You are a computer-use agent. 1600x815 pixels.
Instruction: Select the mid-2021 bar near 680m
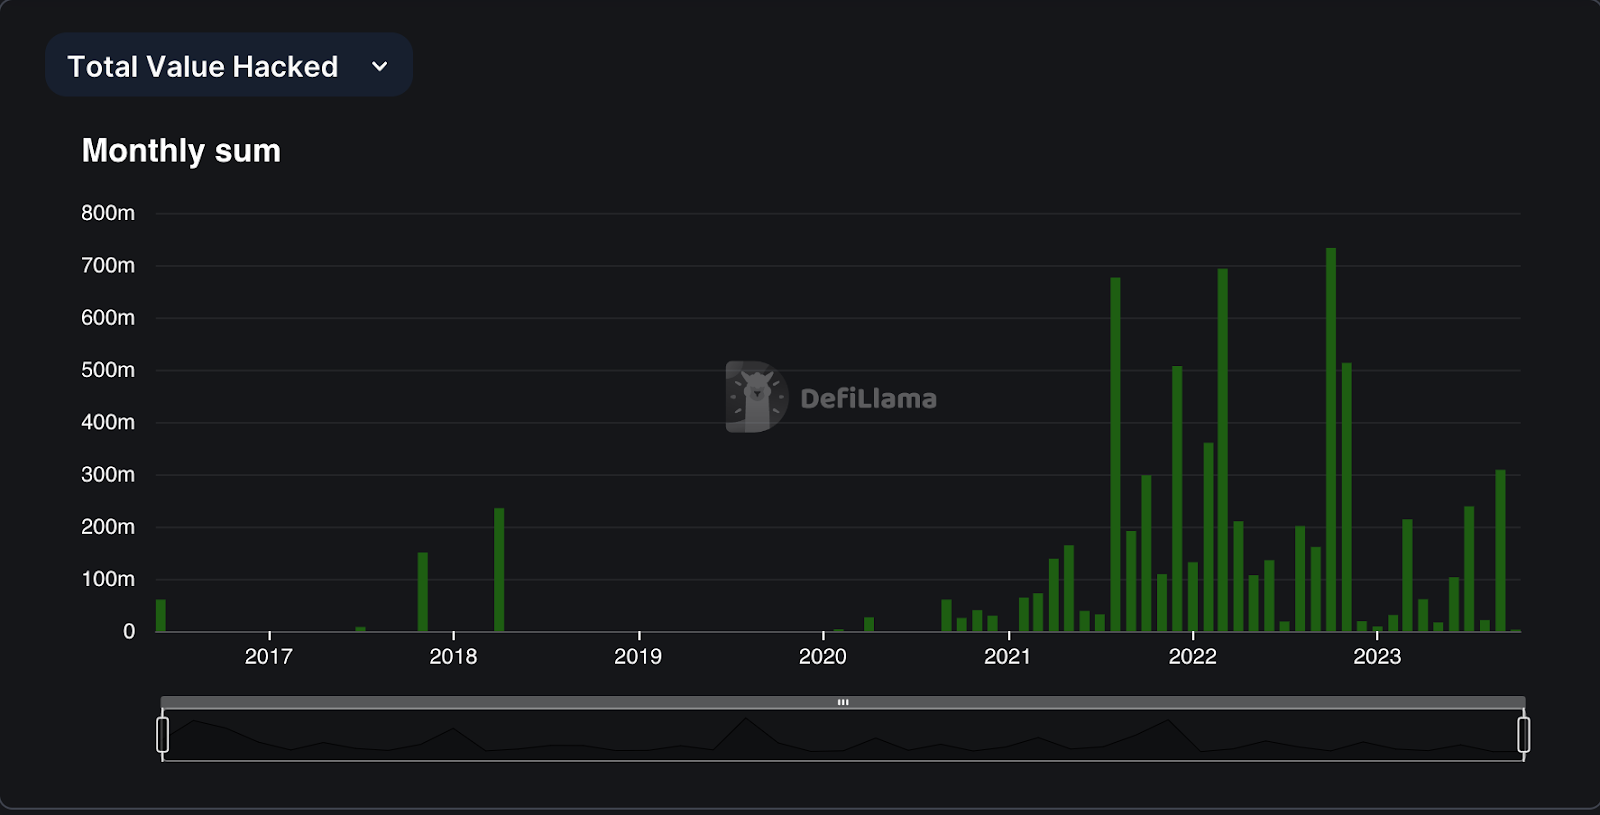pos(1115,455)
